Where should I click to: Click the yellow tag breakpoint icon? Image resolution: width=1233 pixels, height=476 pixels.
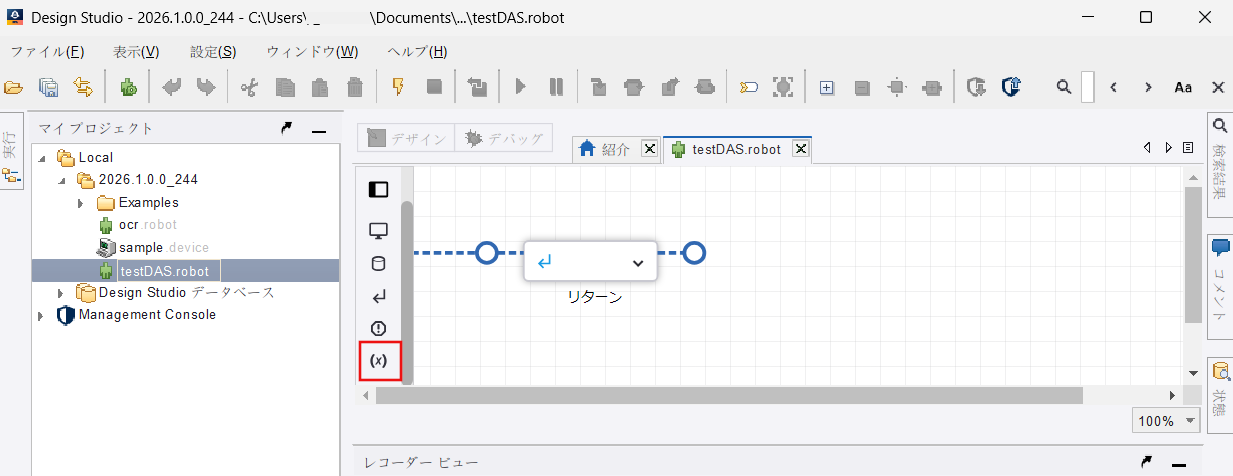tap(748, 87)
